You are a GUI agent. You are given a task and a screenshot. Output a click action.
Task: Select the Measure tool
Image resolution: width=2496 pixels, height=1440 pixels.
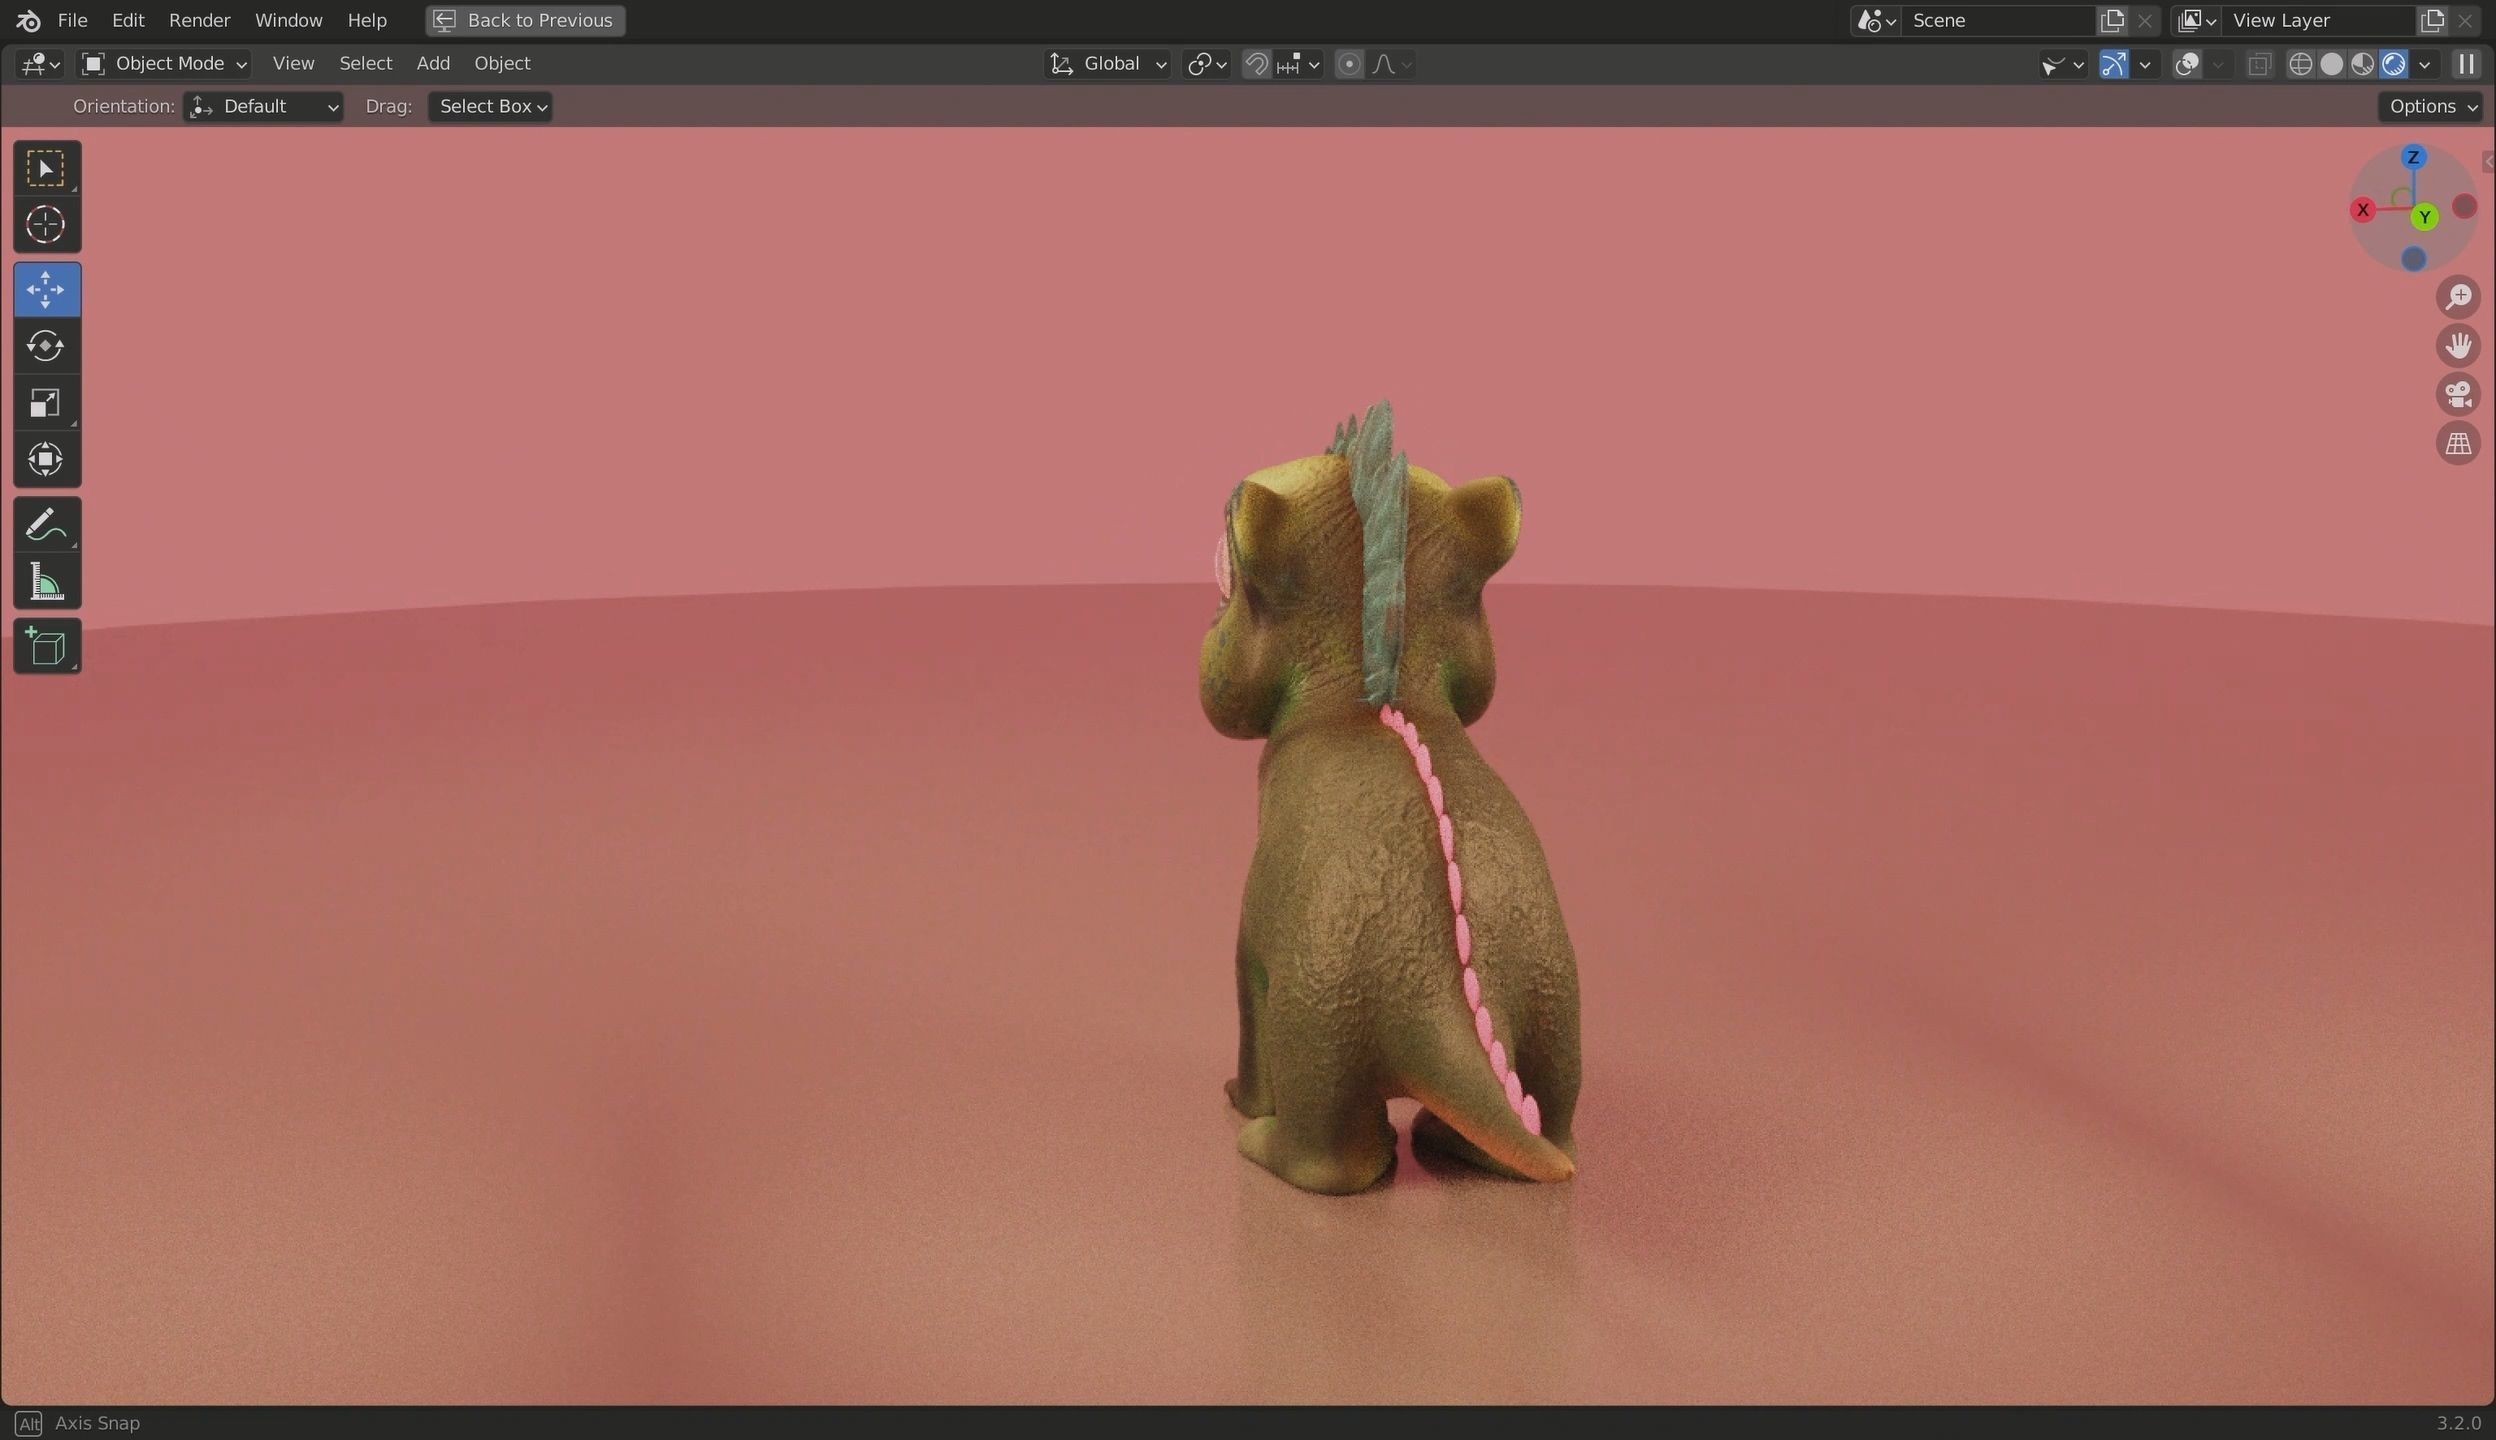(46, 581)
